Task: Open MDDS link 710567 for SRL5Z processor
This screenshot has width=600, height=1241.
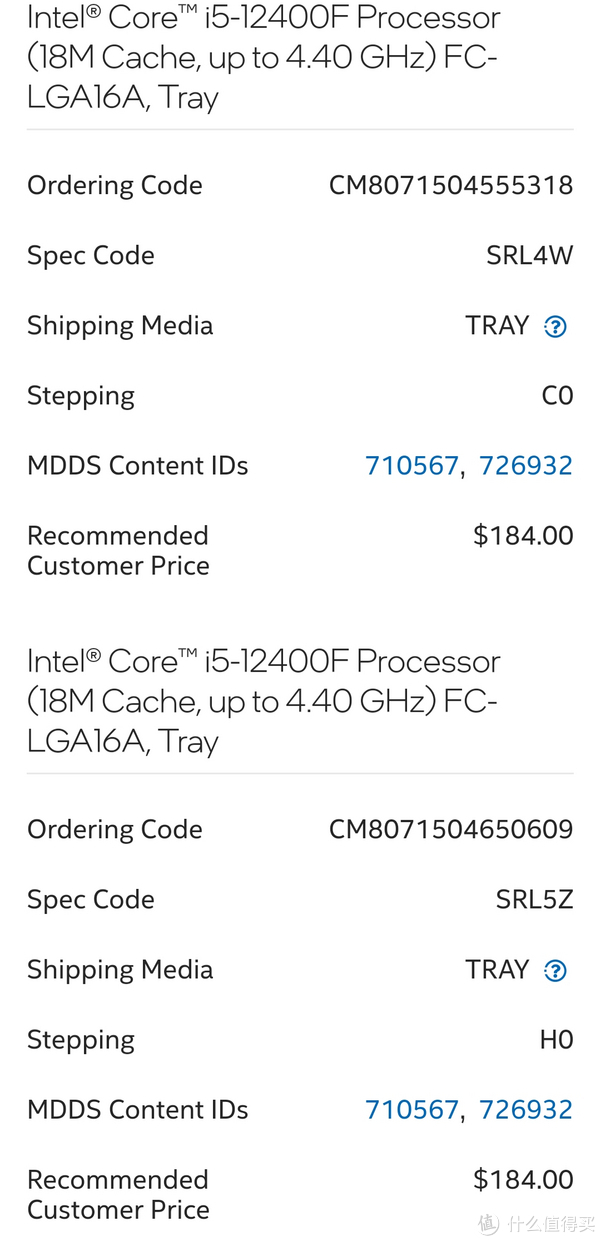Action: click(x=411, y=1110)
